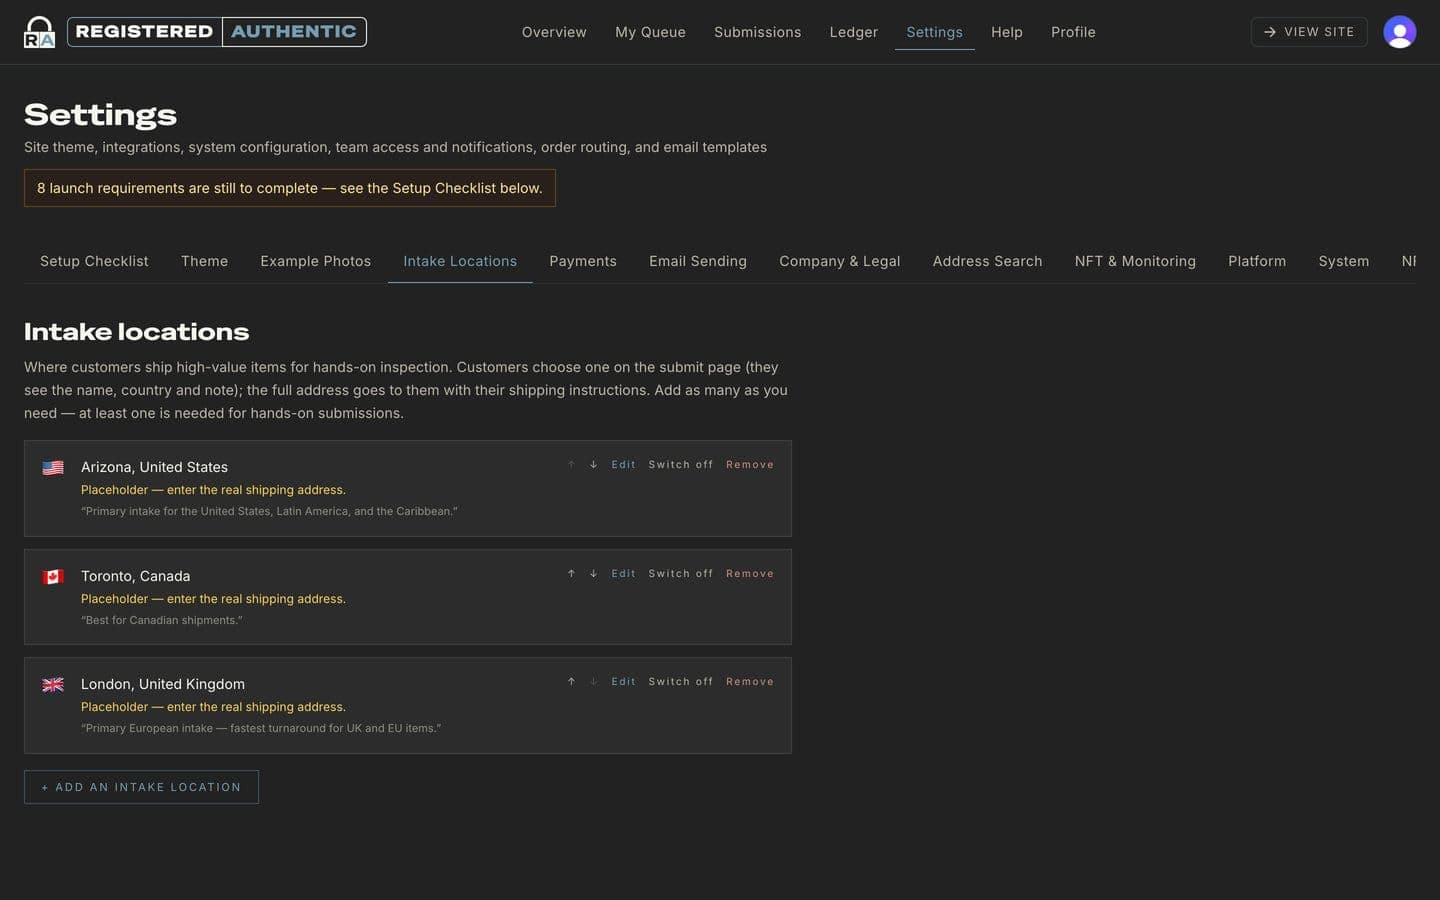1440x900 pixels.
Task: Click the Canada flag icon
Action: 53,577
